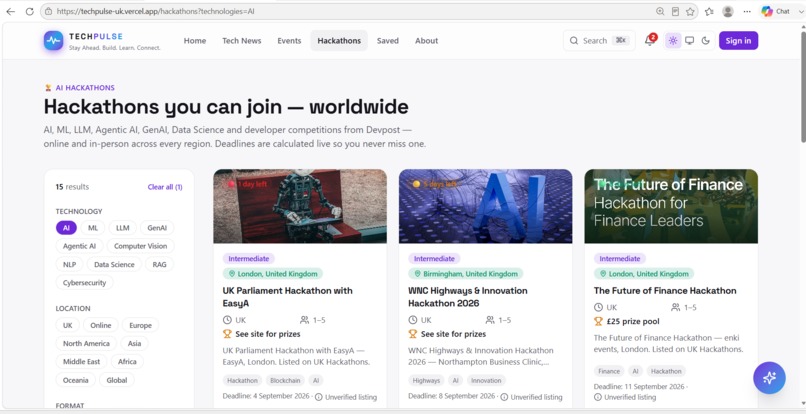806x414 pixels.
Task: Click Finance tag on Future of Finance card
Action: tap(609, 371)
